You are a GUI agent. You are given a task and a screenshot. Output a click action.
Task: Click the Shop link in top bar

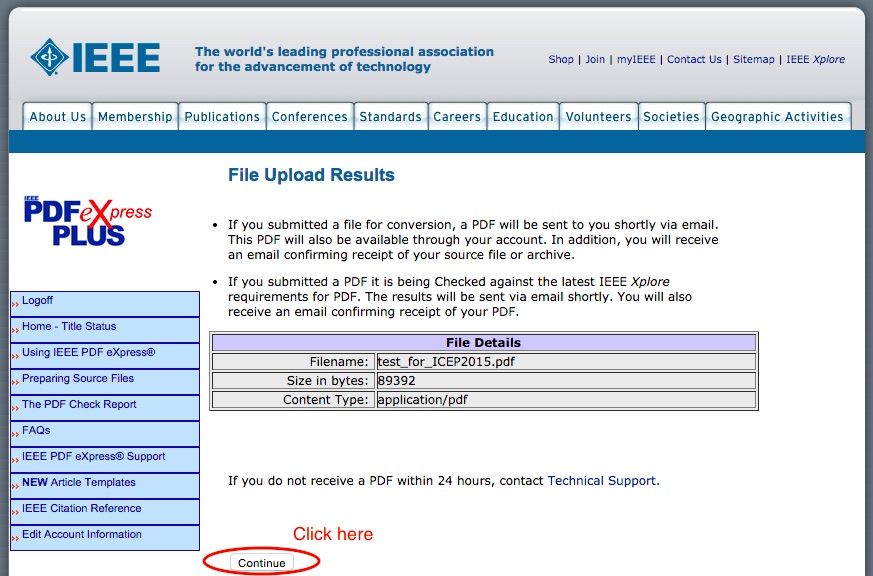tap(561, 60)
